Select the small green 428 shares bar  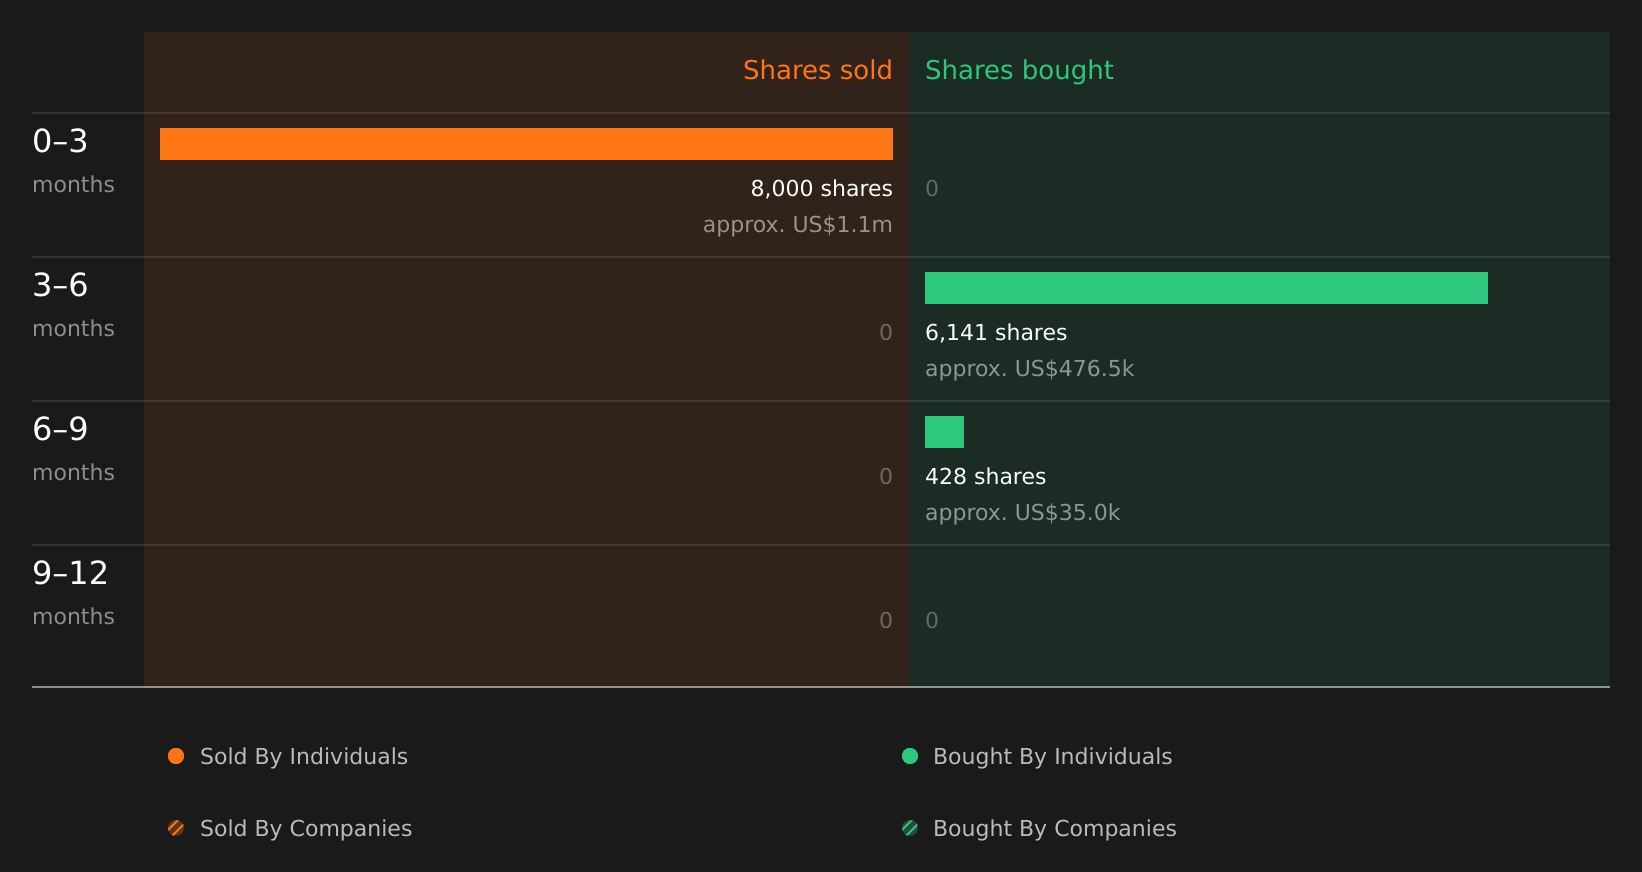coord(944,432)
